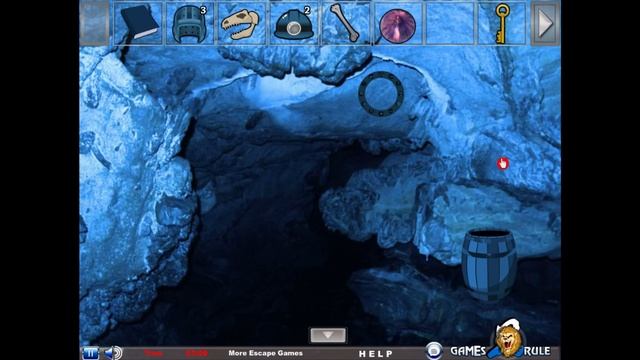This screenshot has width=640, height=360.
Task: Click the circular ring on the cave wall
Action: pos(381,94)
